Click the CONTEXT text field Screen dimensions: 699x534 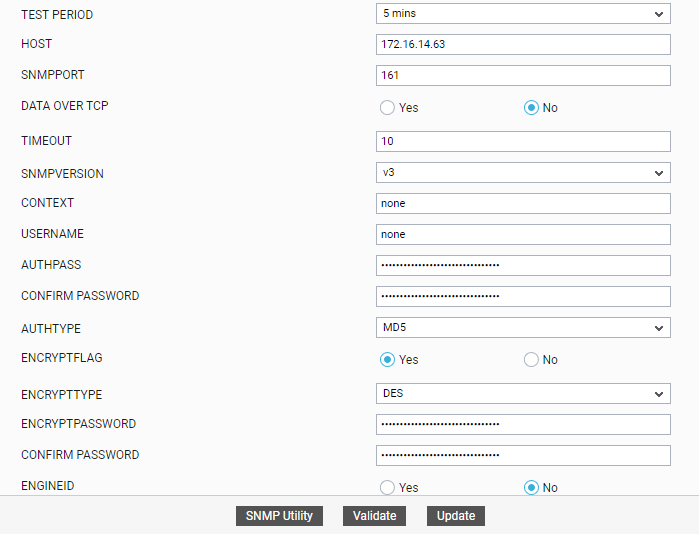(x=523, y=203)
